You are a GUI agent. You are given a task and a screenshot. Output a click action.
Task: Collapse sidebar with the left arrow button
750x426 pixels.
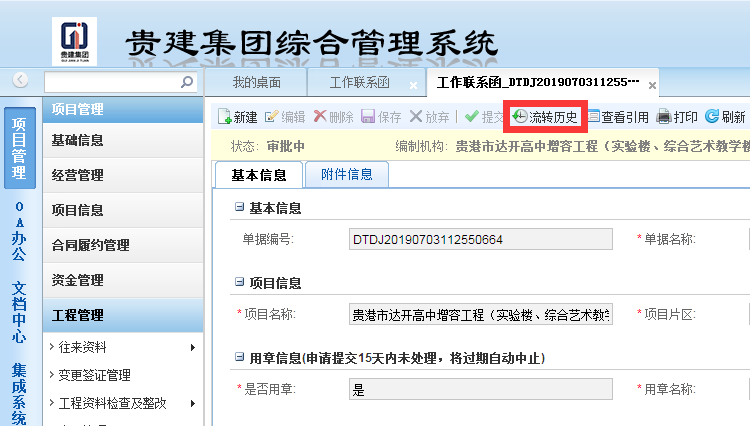tap(20, 81)
